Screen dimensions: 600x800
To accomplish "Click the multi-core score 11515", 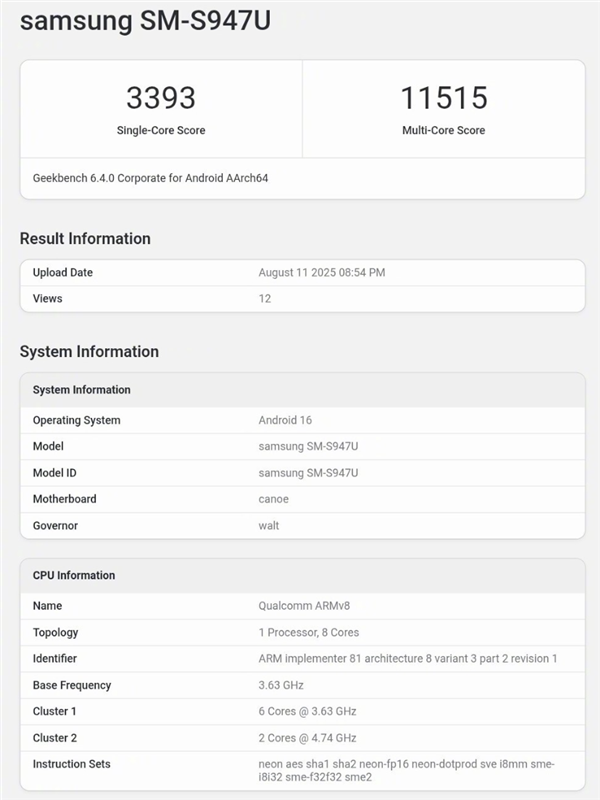I will point(443,98).
